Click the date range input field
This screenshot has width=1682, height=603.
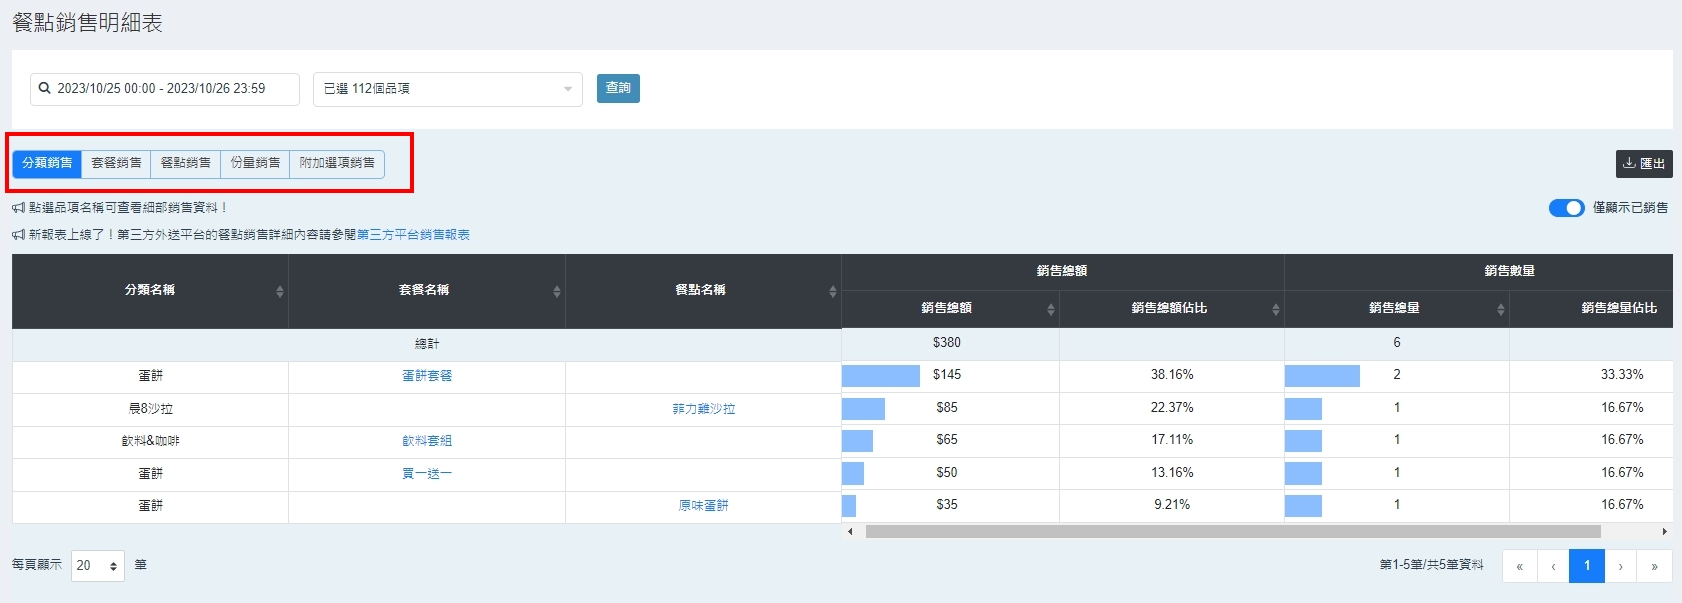[170, 89]
